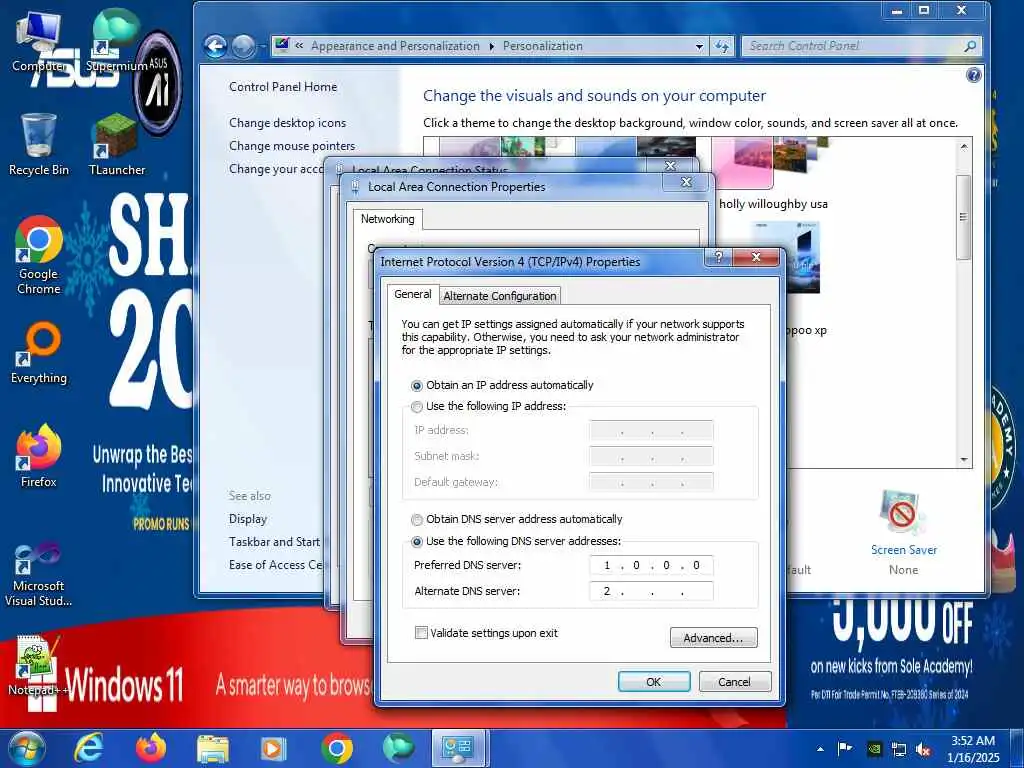Viewport: 1024px width, 768px height.
Task: Open Control Panel Home link
Action: (x=283, y=87)
